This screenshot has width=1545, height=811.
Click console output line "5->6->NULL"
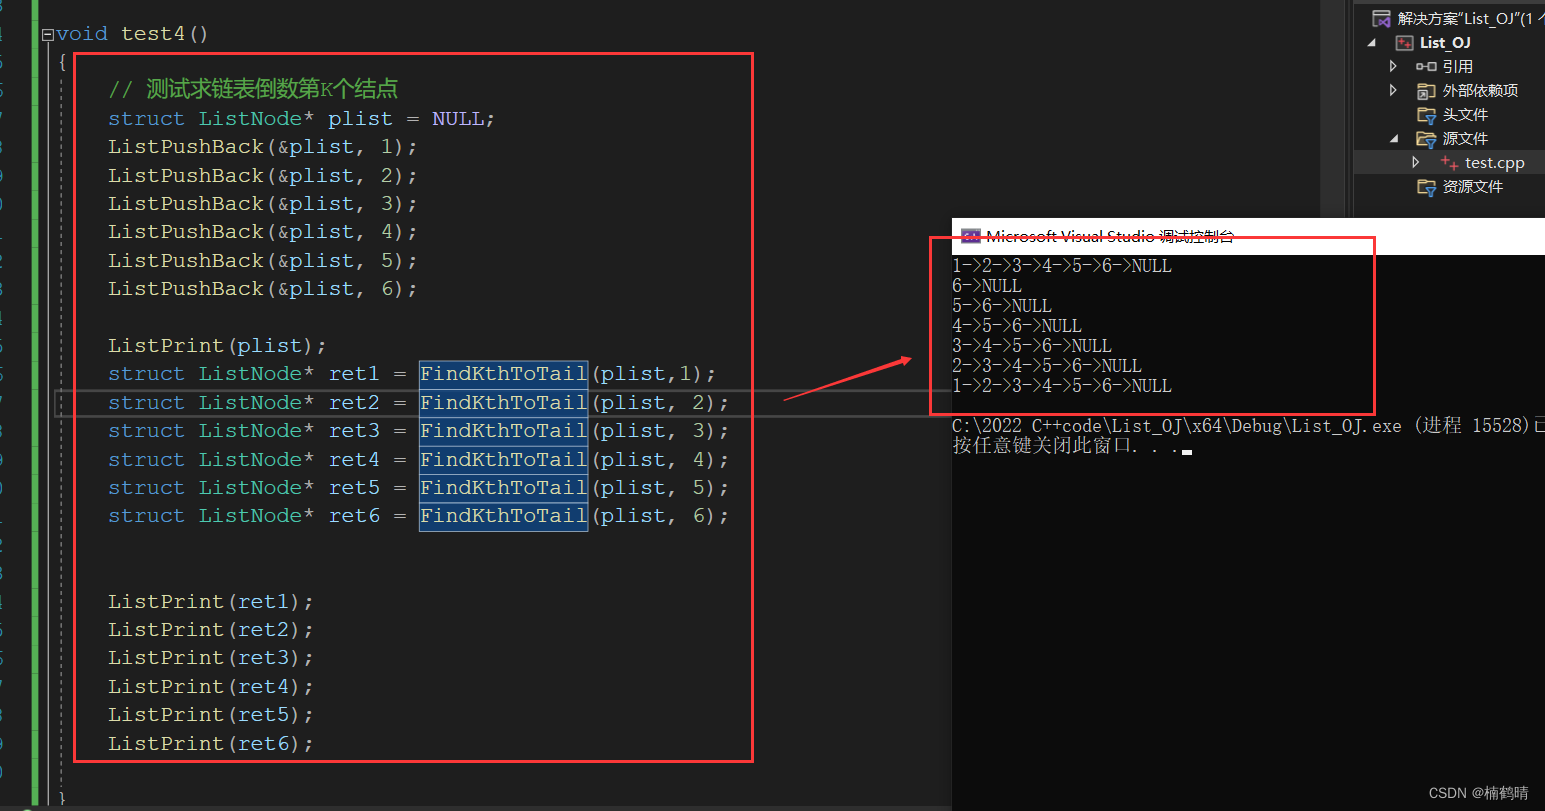[x=1002, y=306]
